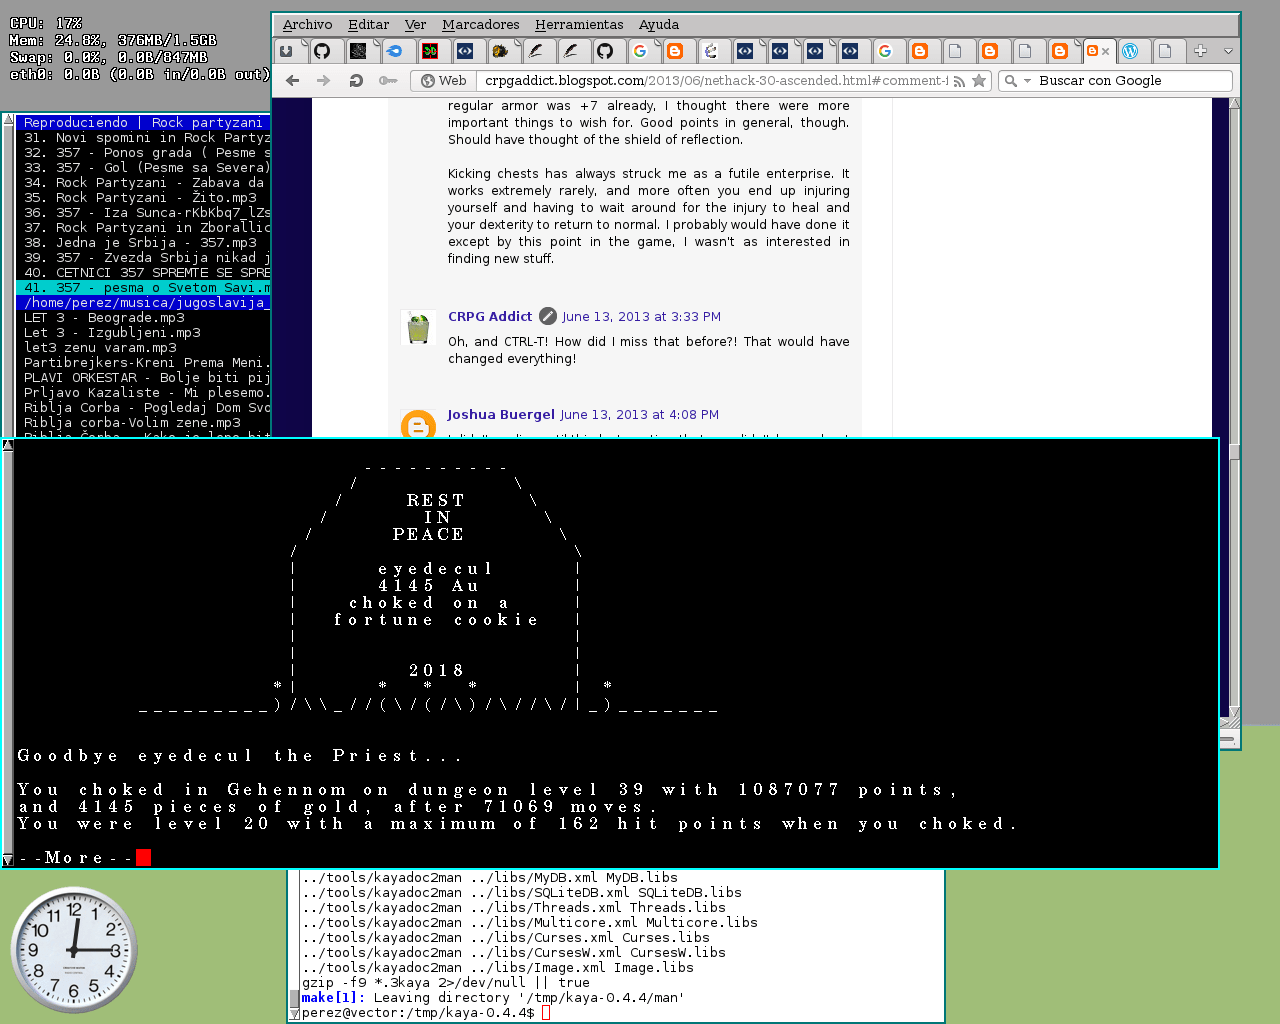Screen dimensions: 1280x1024
Task: Open the new tab plus button
Action: click(x=1200, y=51)
